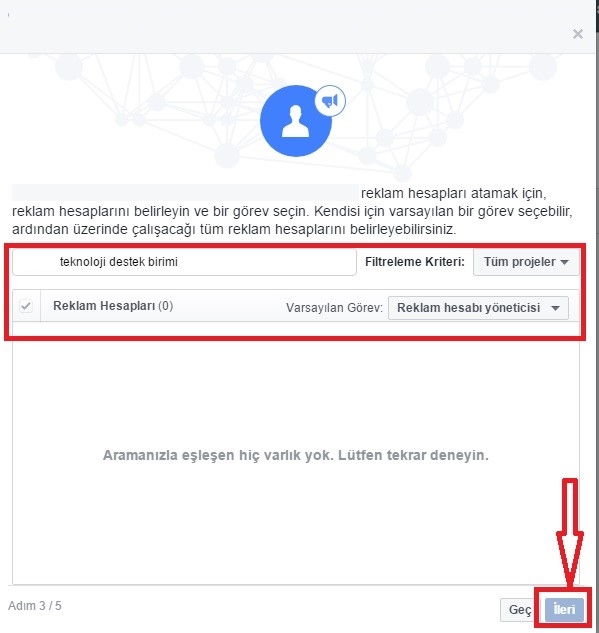599x633 pixels.
Task: Toggle the checkbox beside Reklam Hesapları
Action: coord(26,306)
